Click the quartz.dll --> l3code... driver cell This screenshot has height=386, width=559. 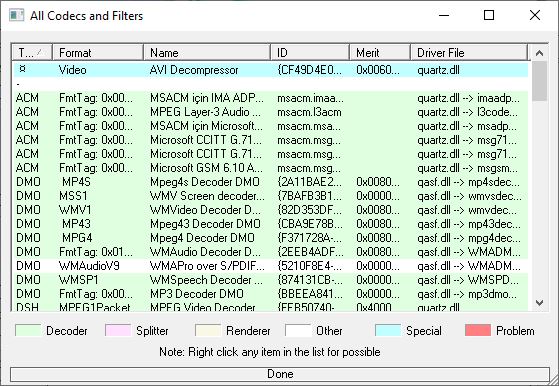(467, 112)
